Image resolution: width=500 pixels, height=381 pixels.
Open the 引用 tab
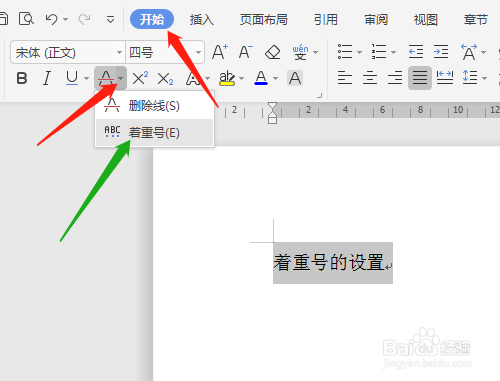pos(326,20)
